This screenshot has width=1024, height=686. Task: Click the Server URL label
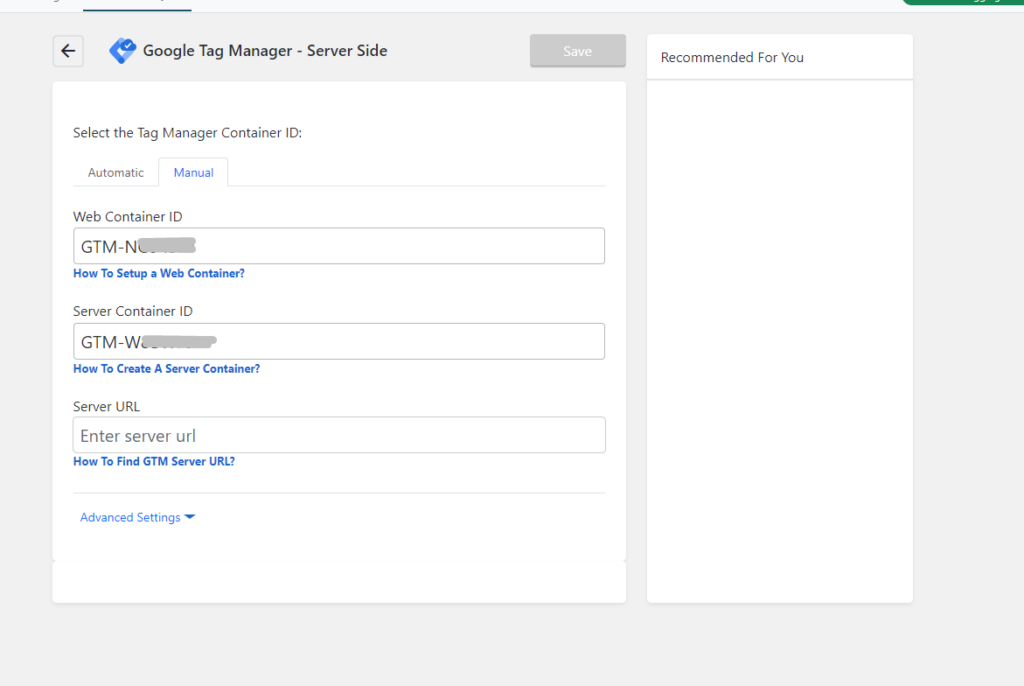pos(106,406)
